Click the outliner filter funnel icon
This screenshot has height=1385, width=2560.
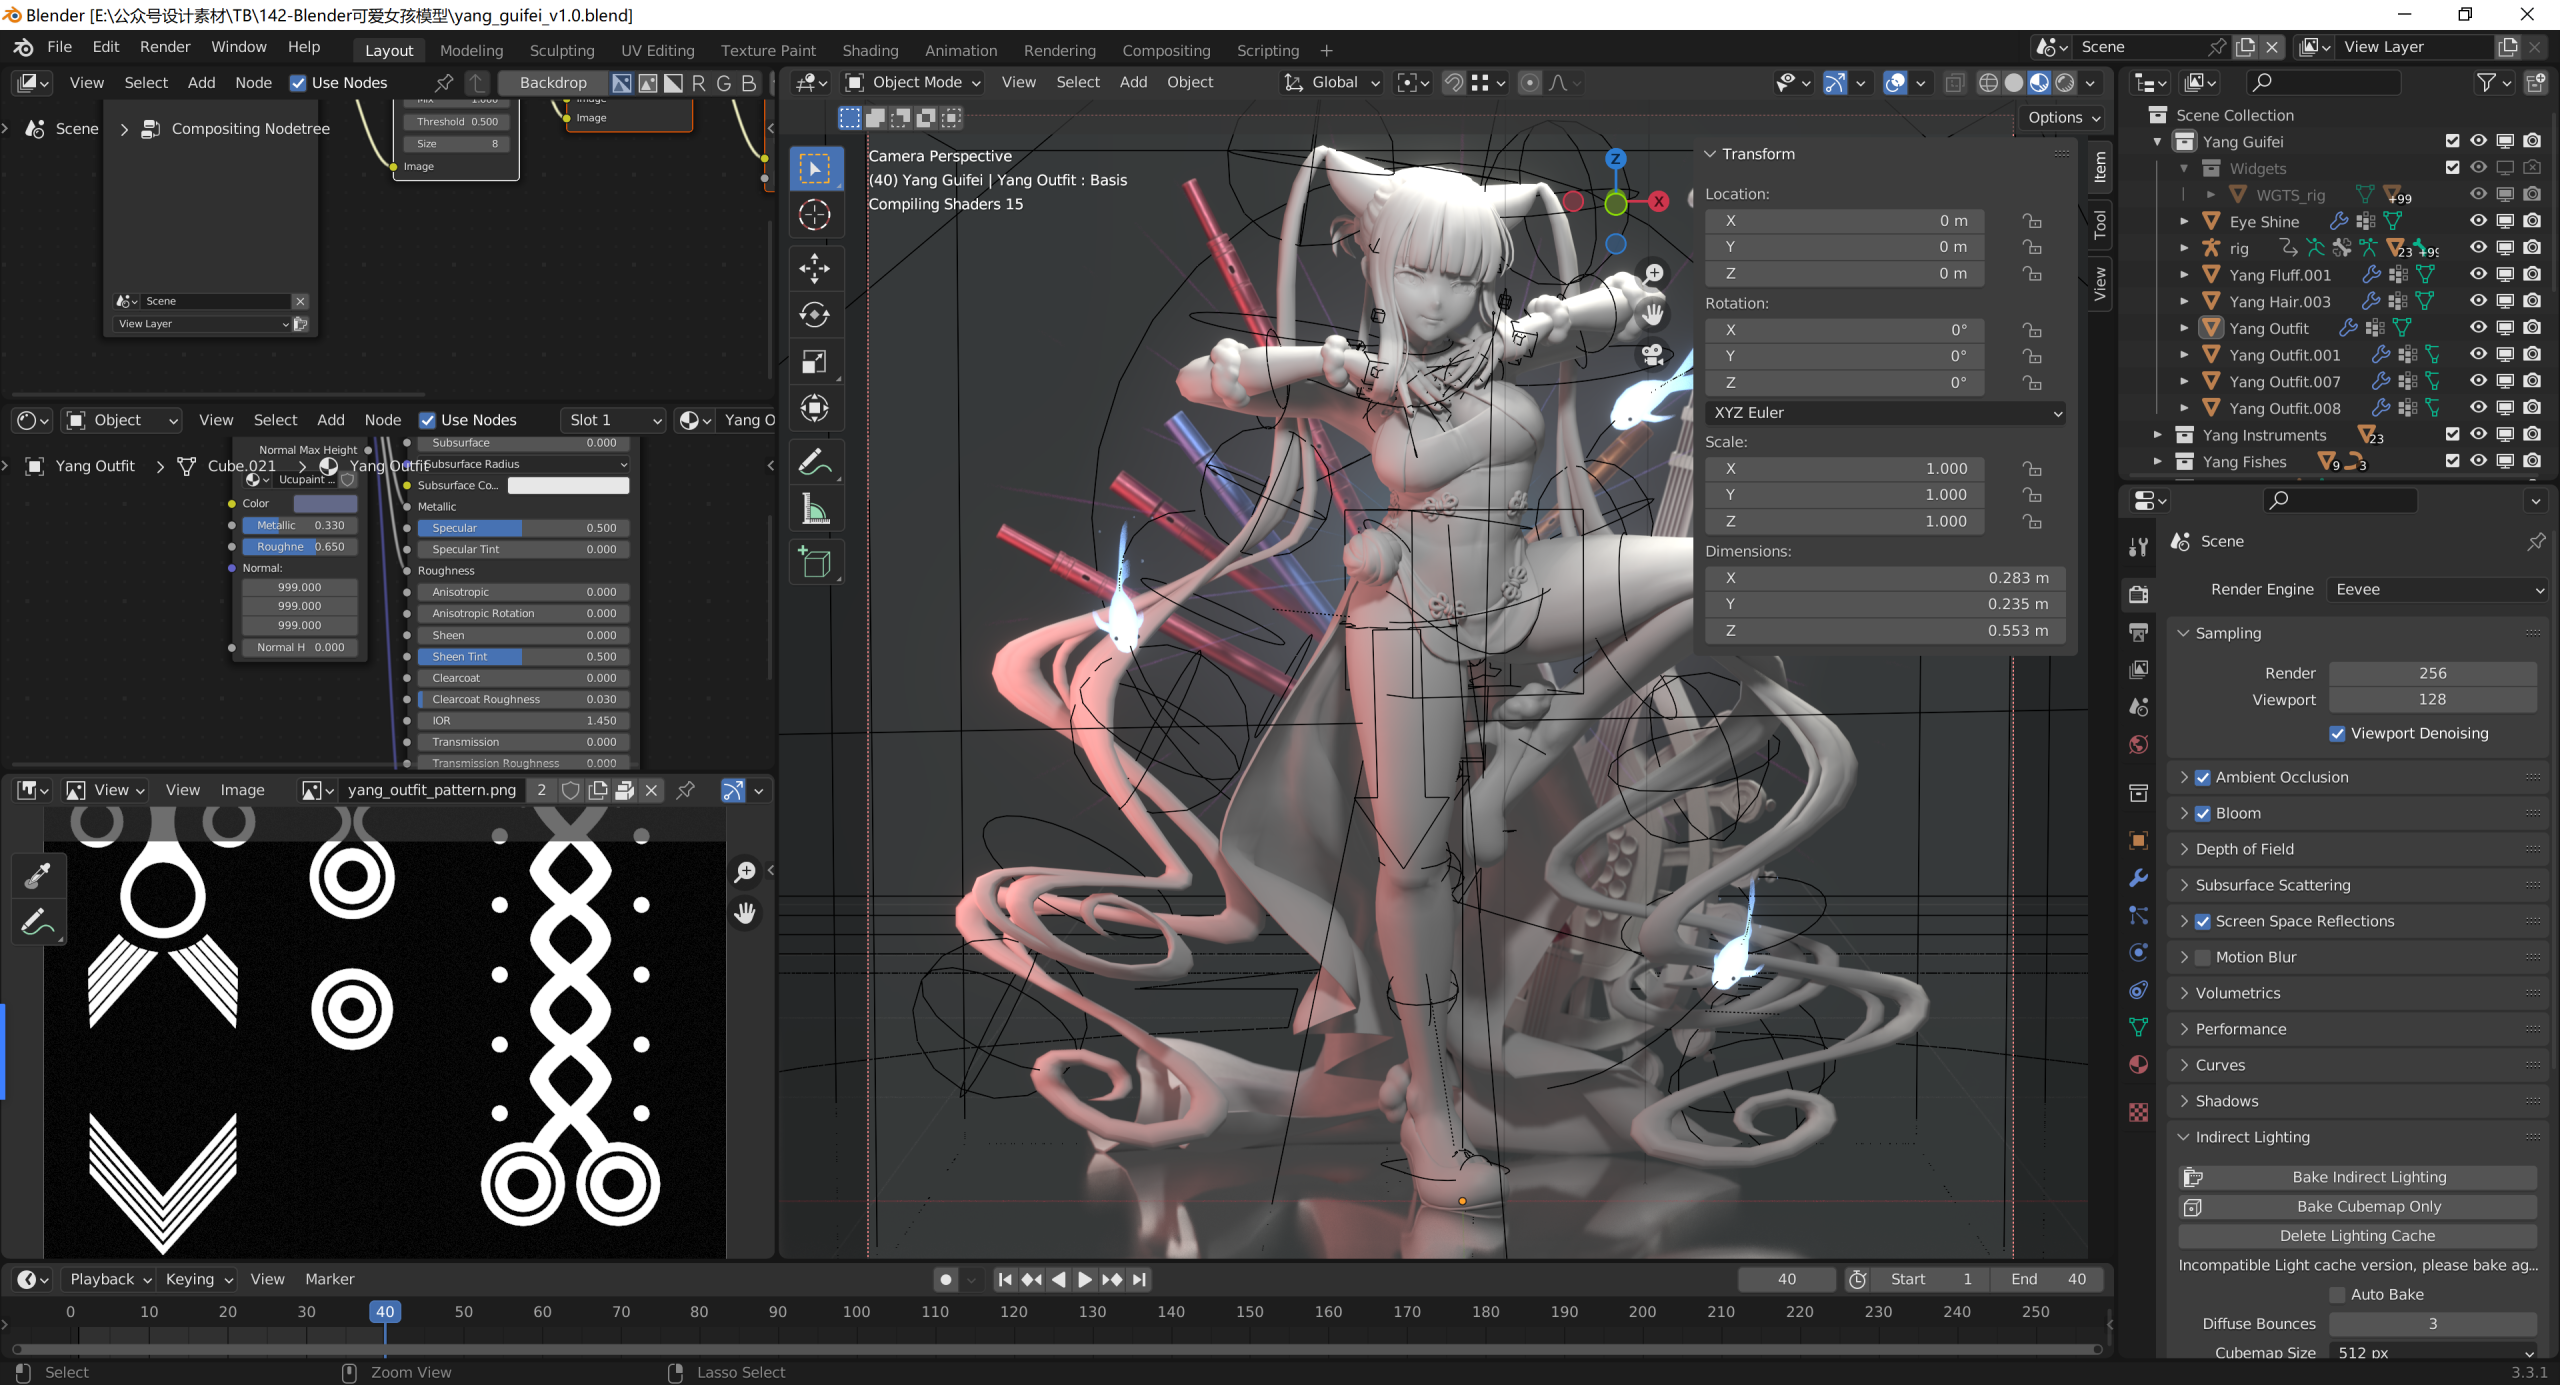pyautogui.click(x=2486, y=83)
